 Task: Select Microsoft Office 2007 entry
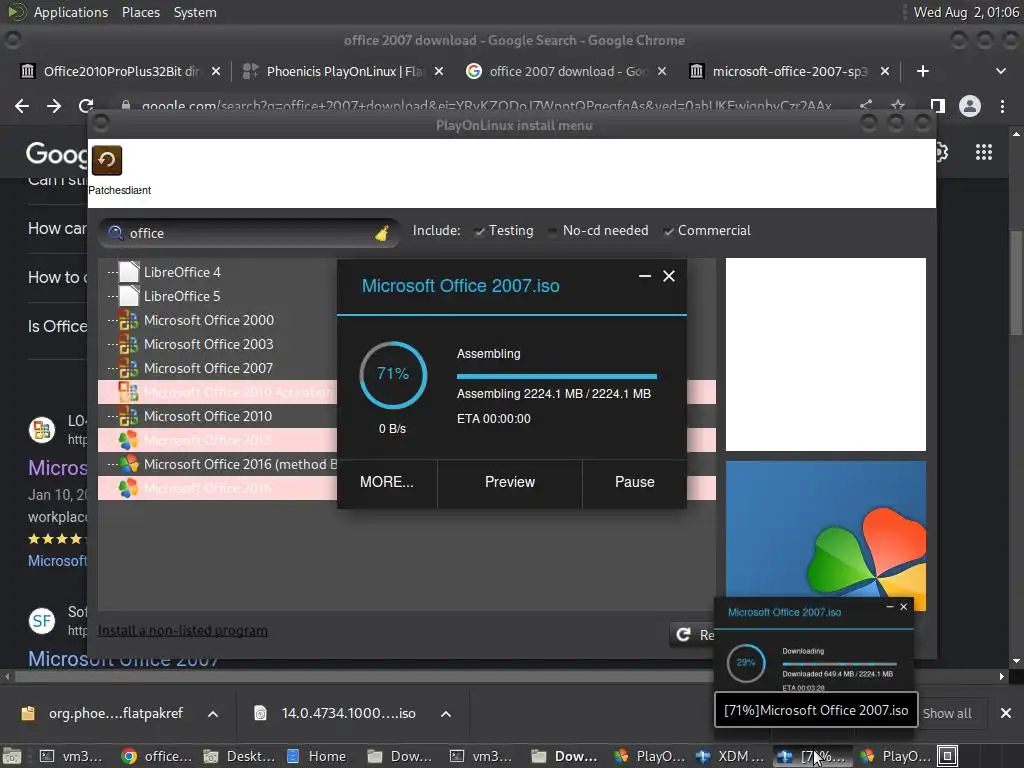point(208,368)
